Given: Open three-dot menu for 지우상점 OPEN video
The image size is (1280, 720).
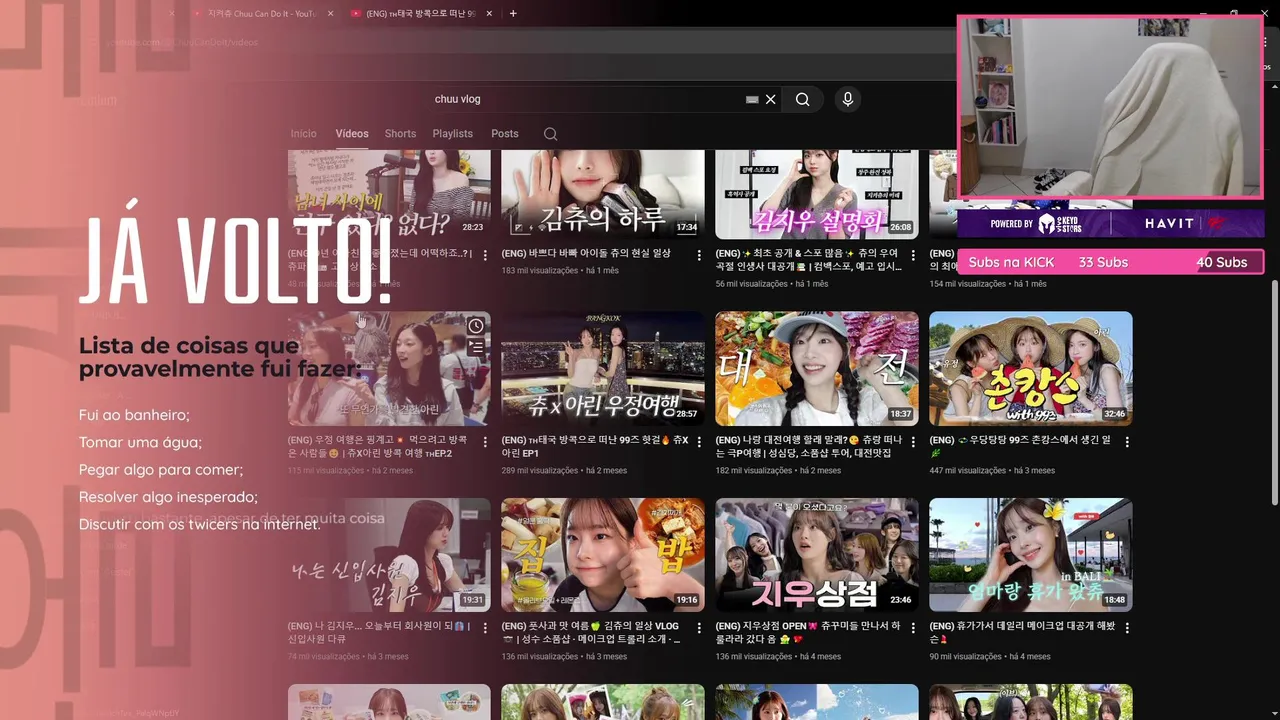Looking at the screenshot, I should coord(913,628).
